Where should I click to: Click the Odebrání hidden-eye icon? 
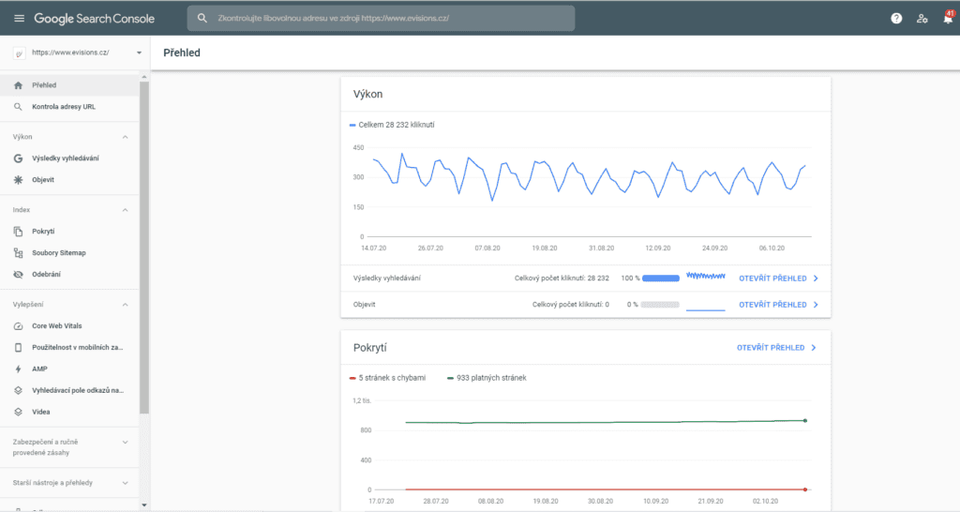[x=18, y=274]
